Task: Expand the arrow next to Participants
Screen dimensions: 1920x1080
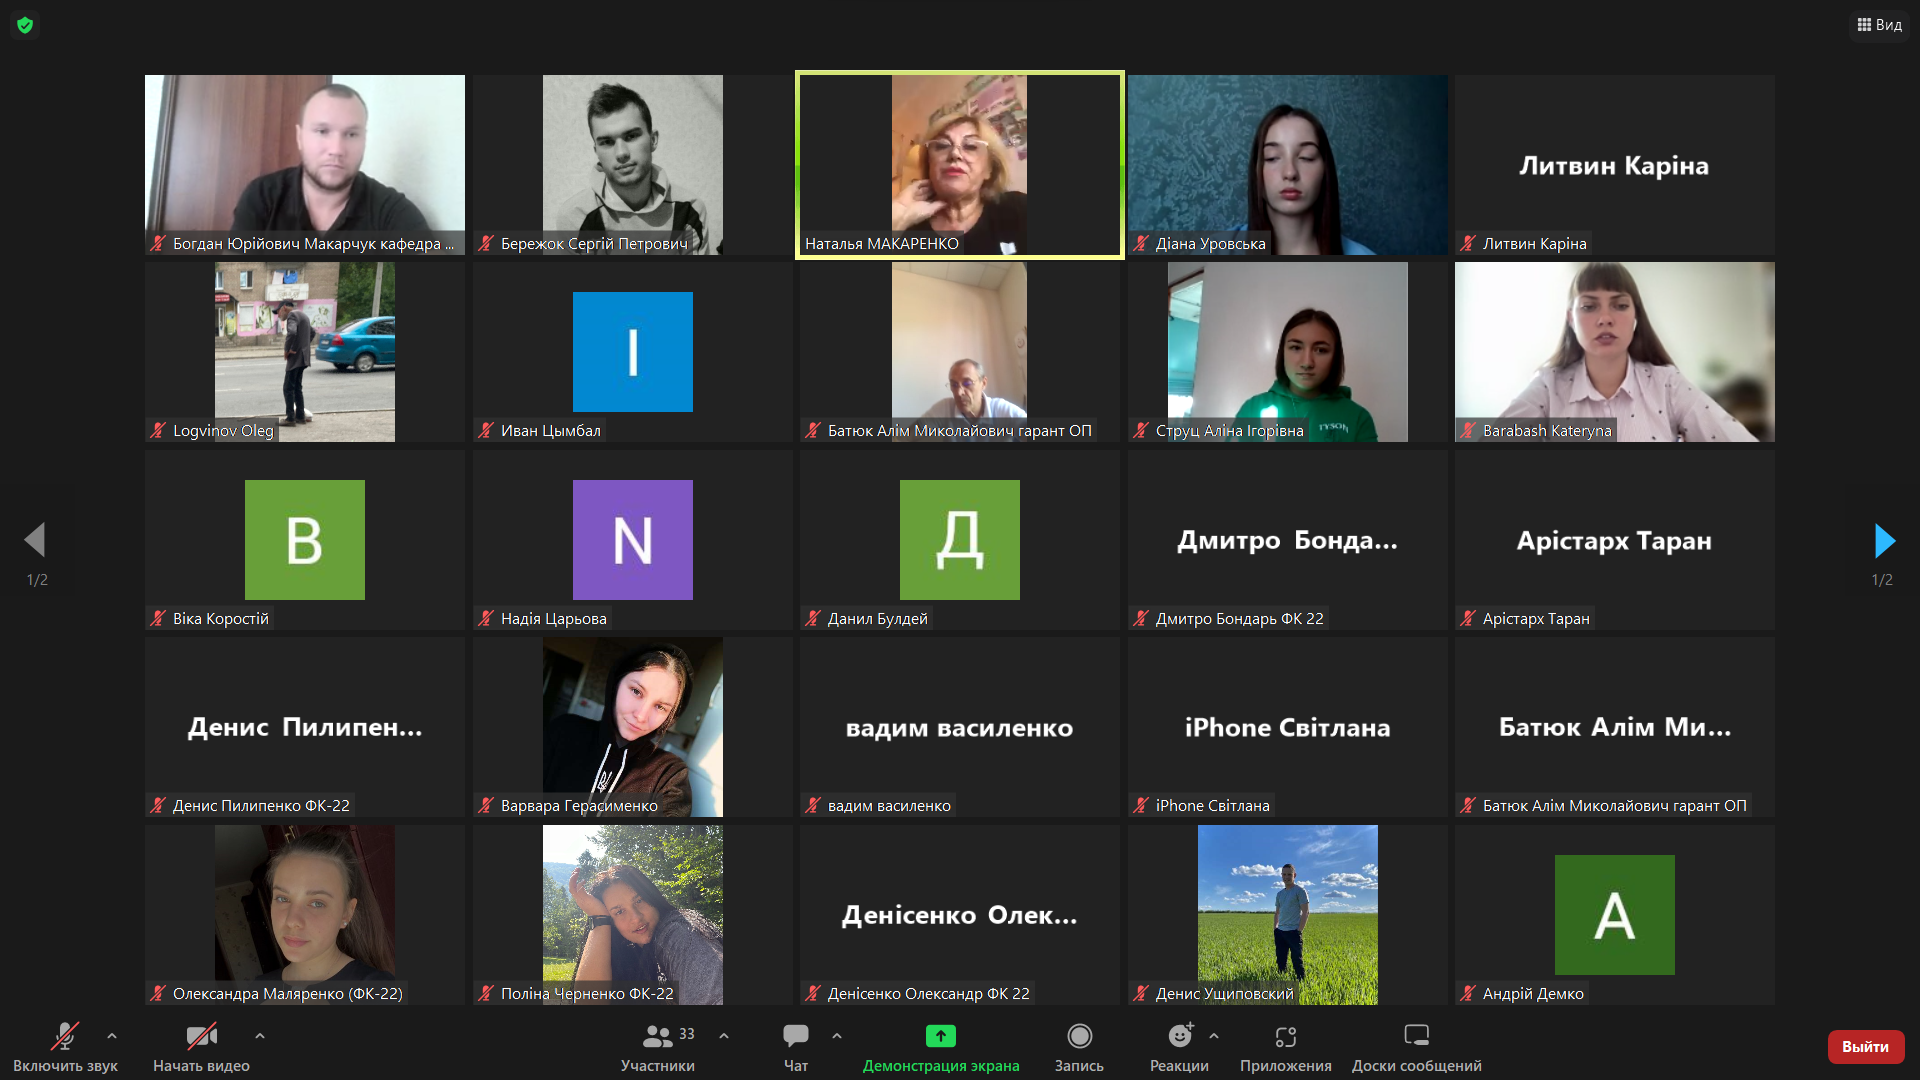Action: click(x=724, y=1037)
